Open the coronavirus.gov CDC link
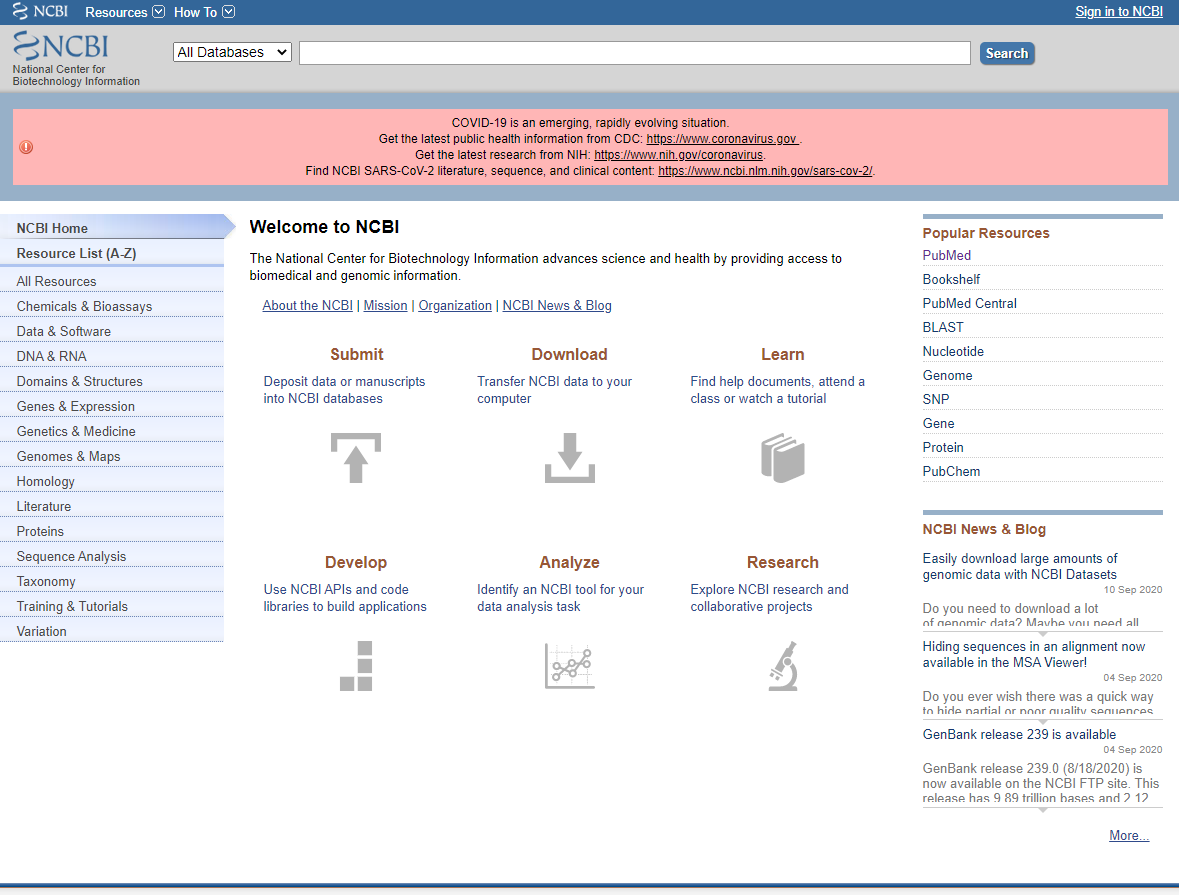This screenshot has width=1179, height=895. click(x=722, y=138)
